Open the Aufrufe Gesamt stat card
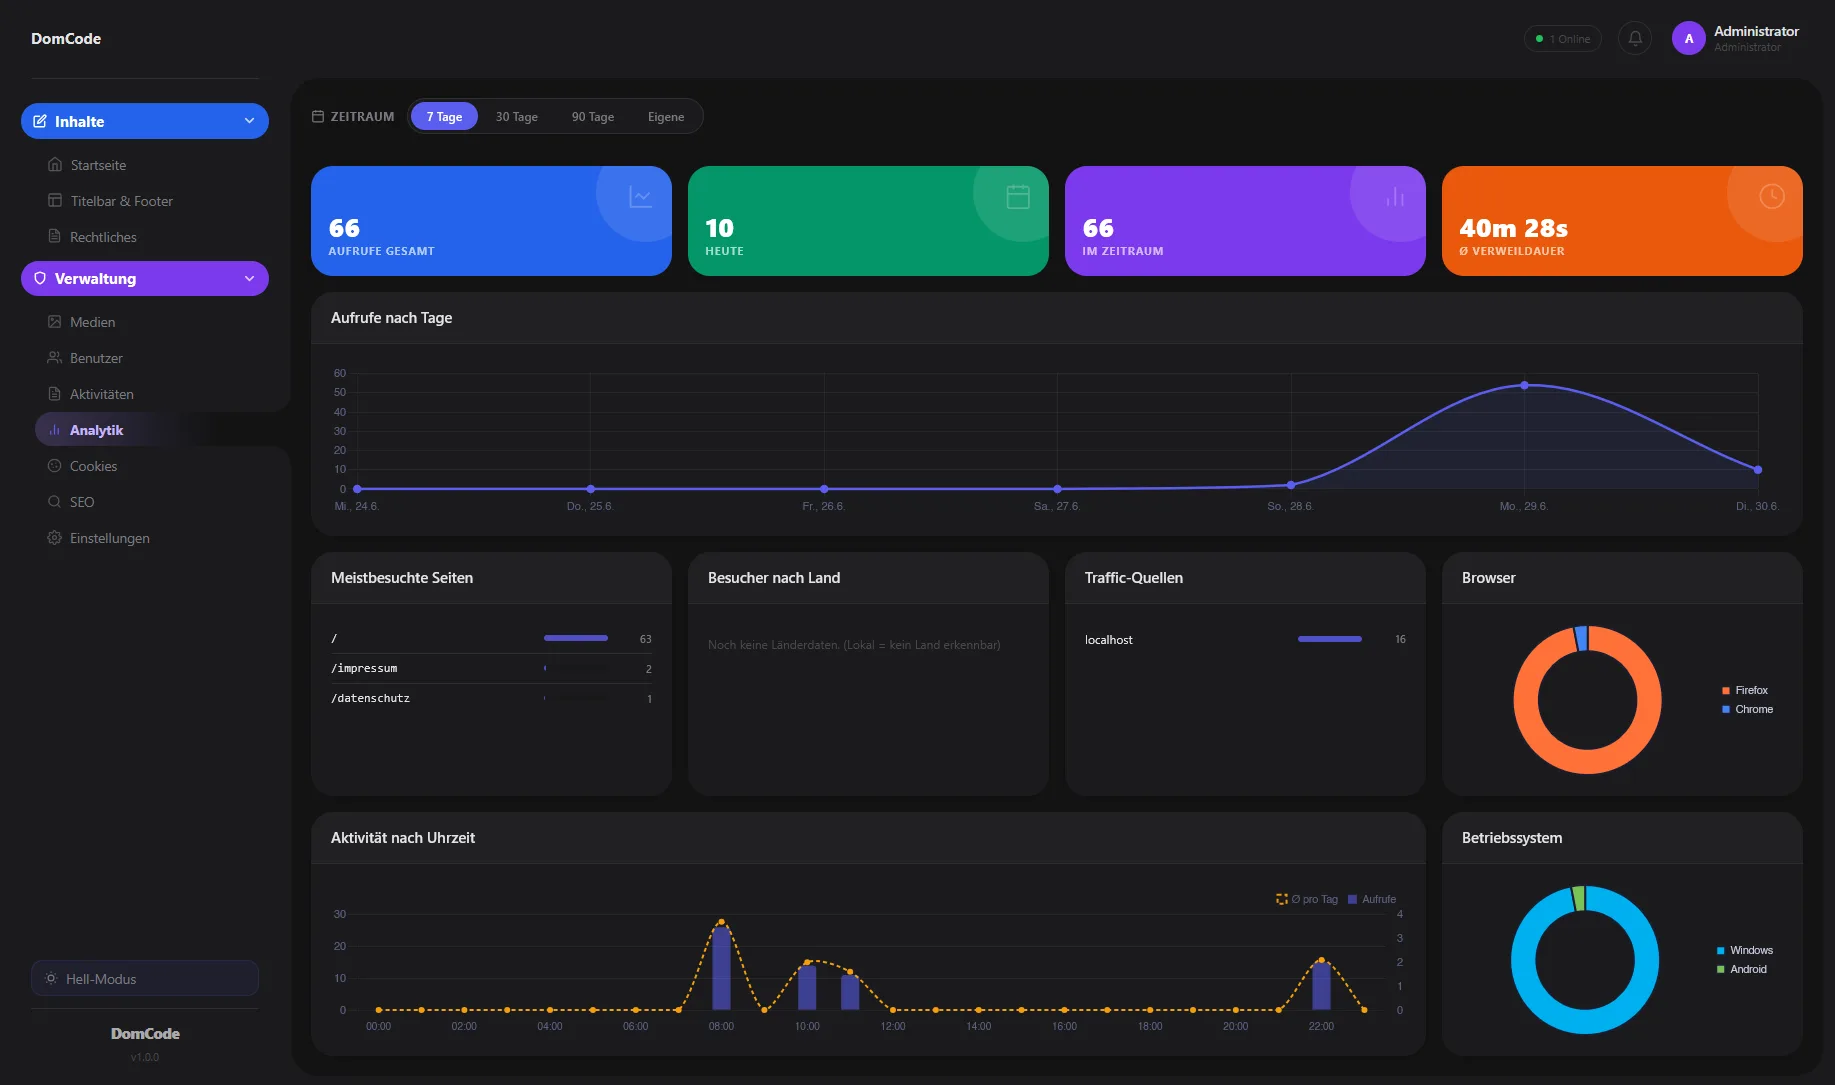 click(491, 221)
